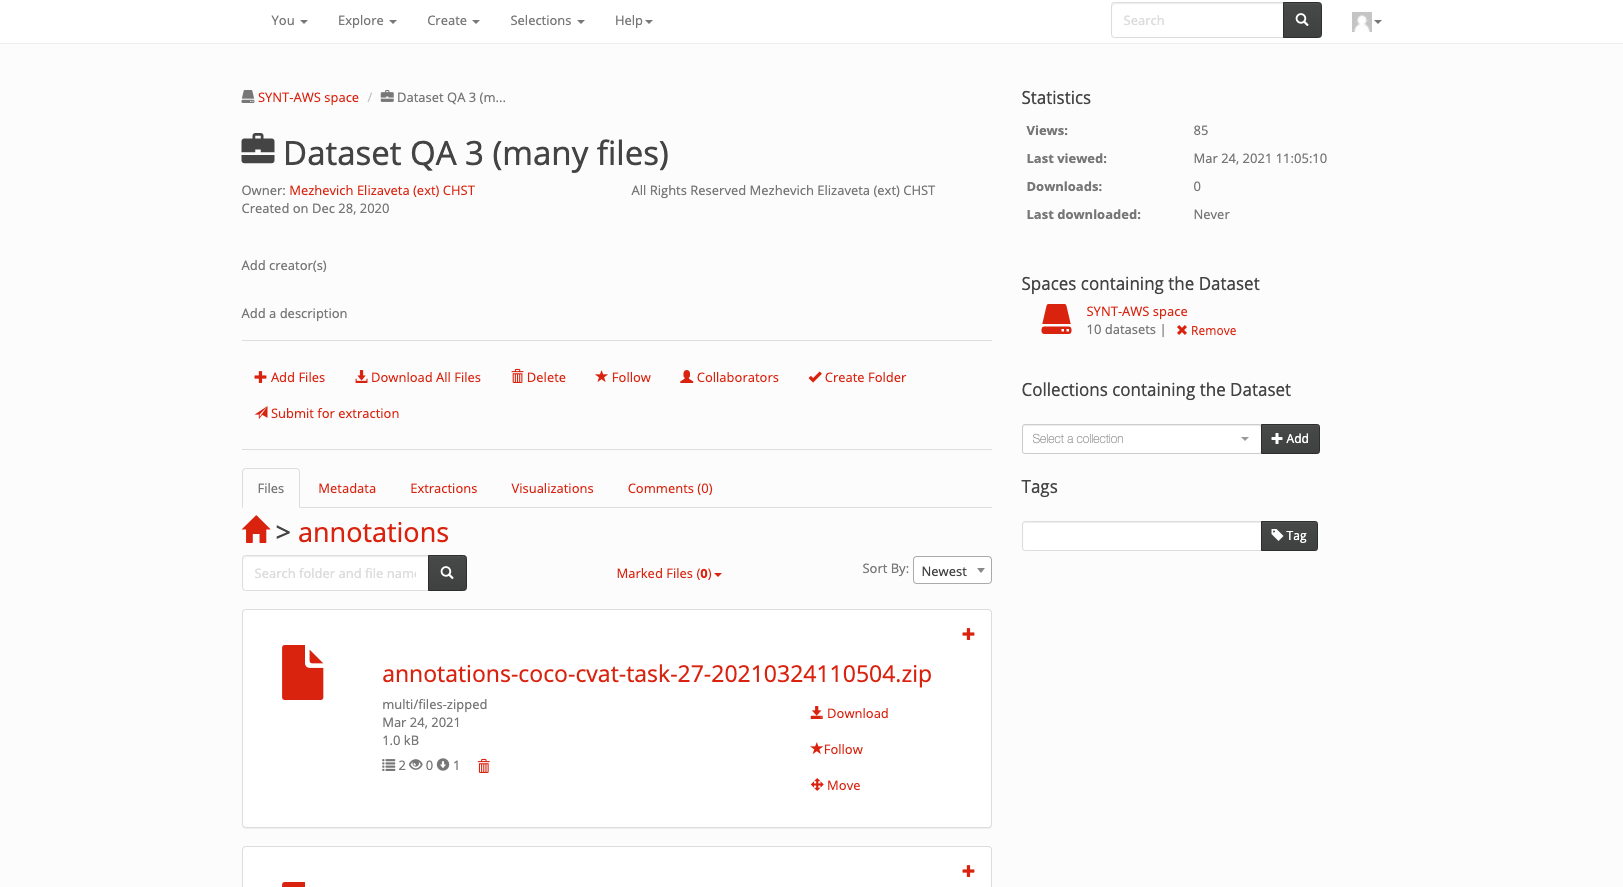Viewport: 1623px width, 887px height.
Task: Focus the tag input field
Action: 1141,536
